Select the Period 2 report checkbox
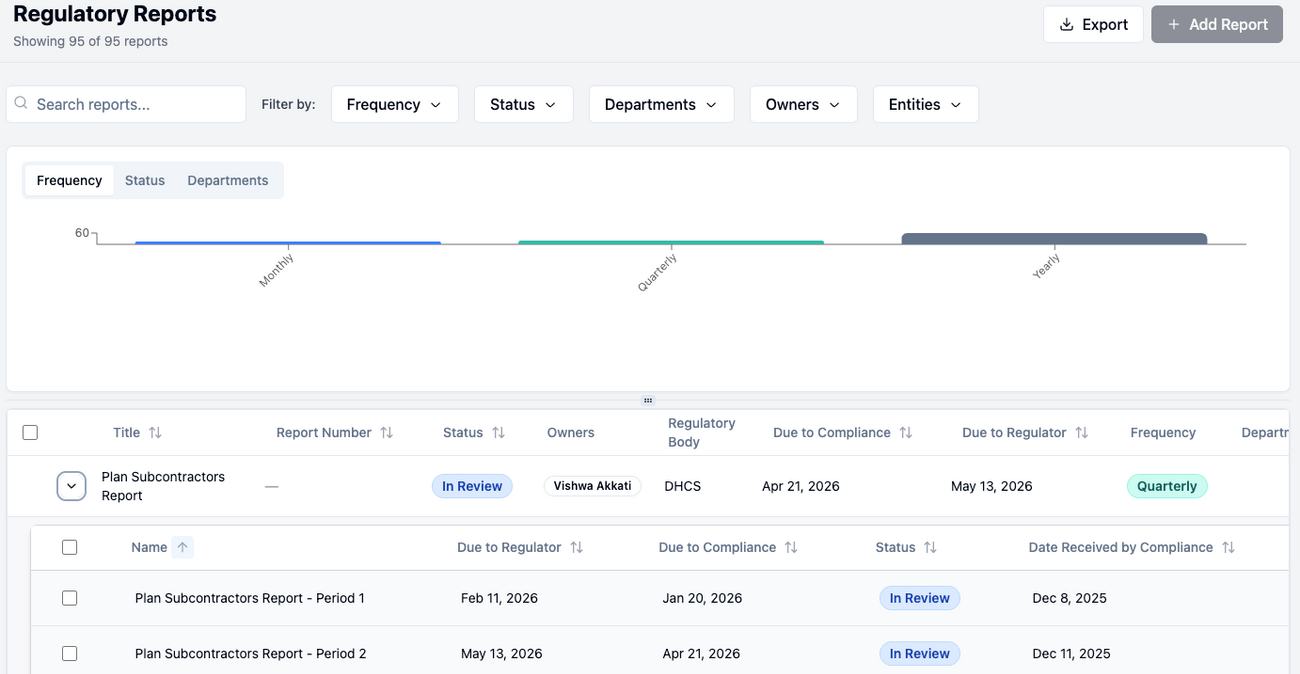 tap(70, 653)
